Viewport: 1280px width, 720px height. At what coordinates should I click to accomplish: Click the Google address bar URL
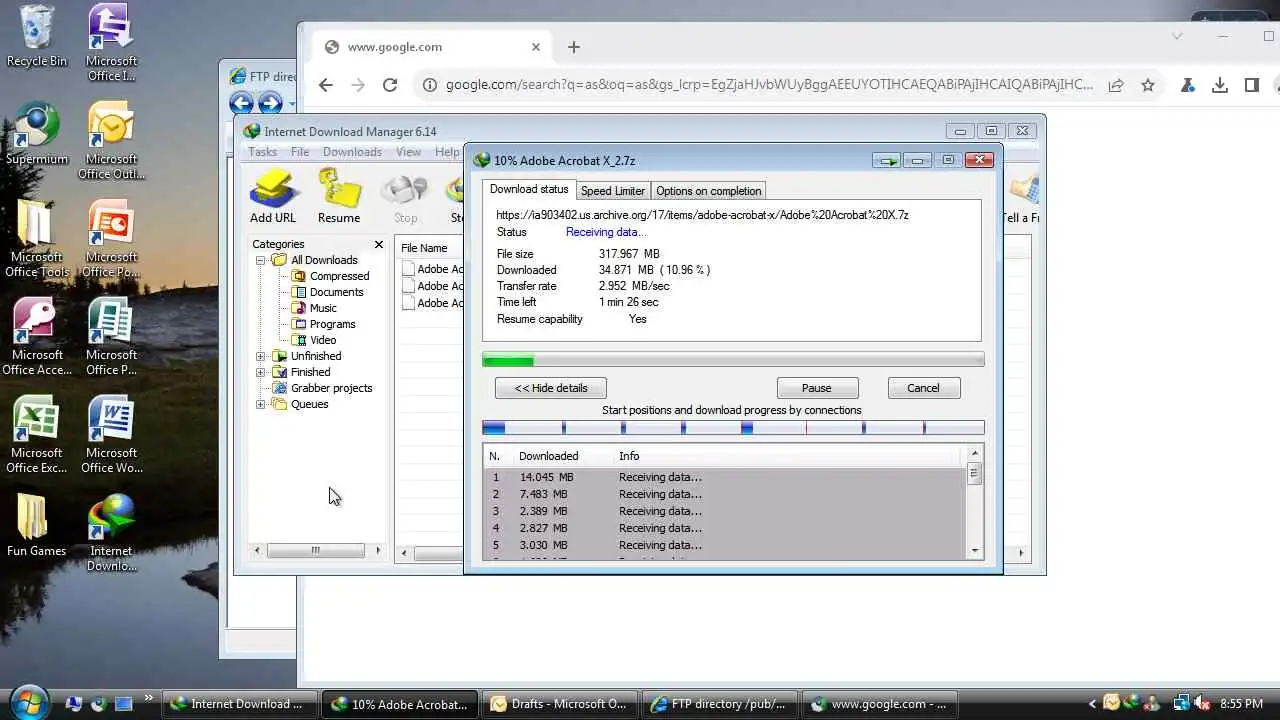point(769,85)
